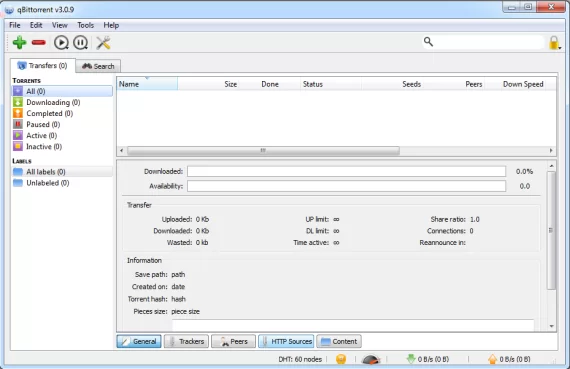Click the torrent list scroll right arrow
The image size is (570, 369).
coord(551,151)
